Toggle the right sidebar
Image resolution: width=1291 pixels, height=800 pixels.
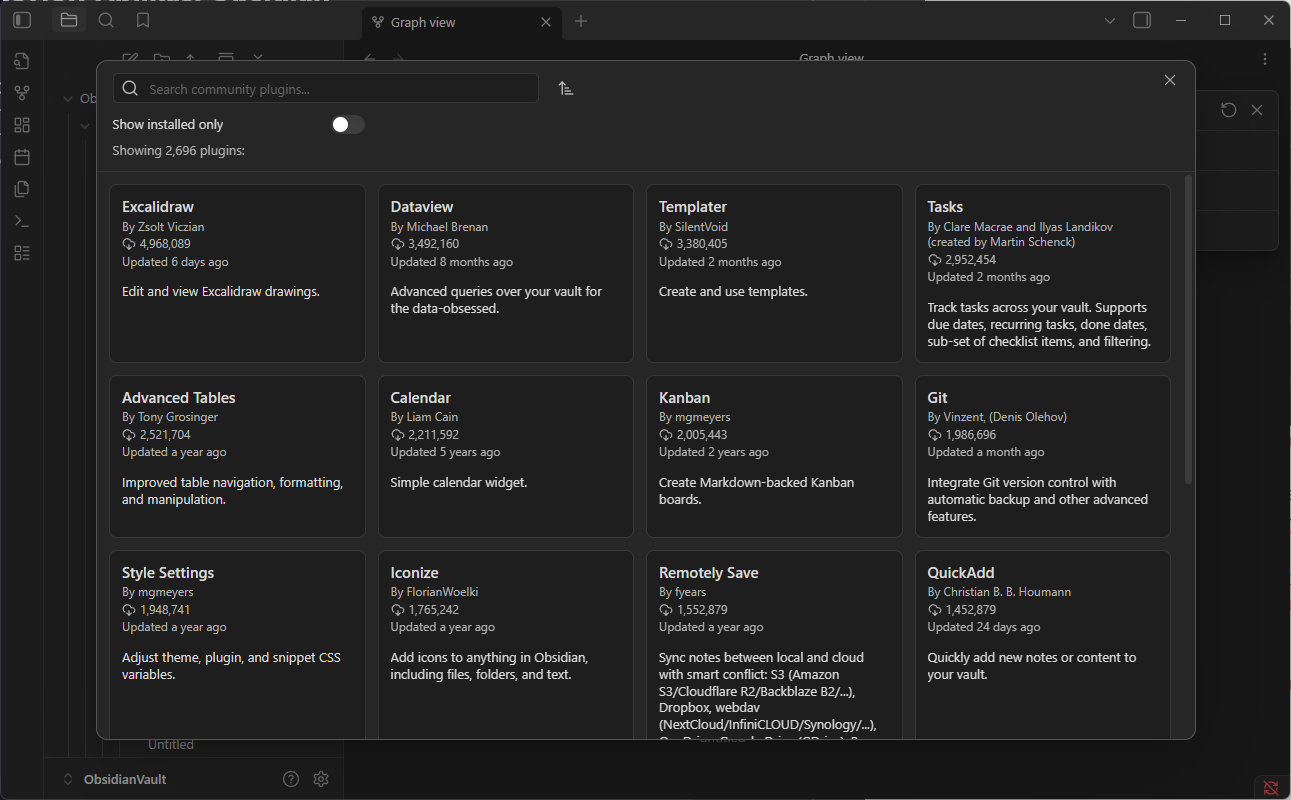[1142, 21]
